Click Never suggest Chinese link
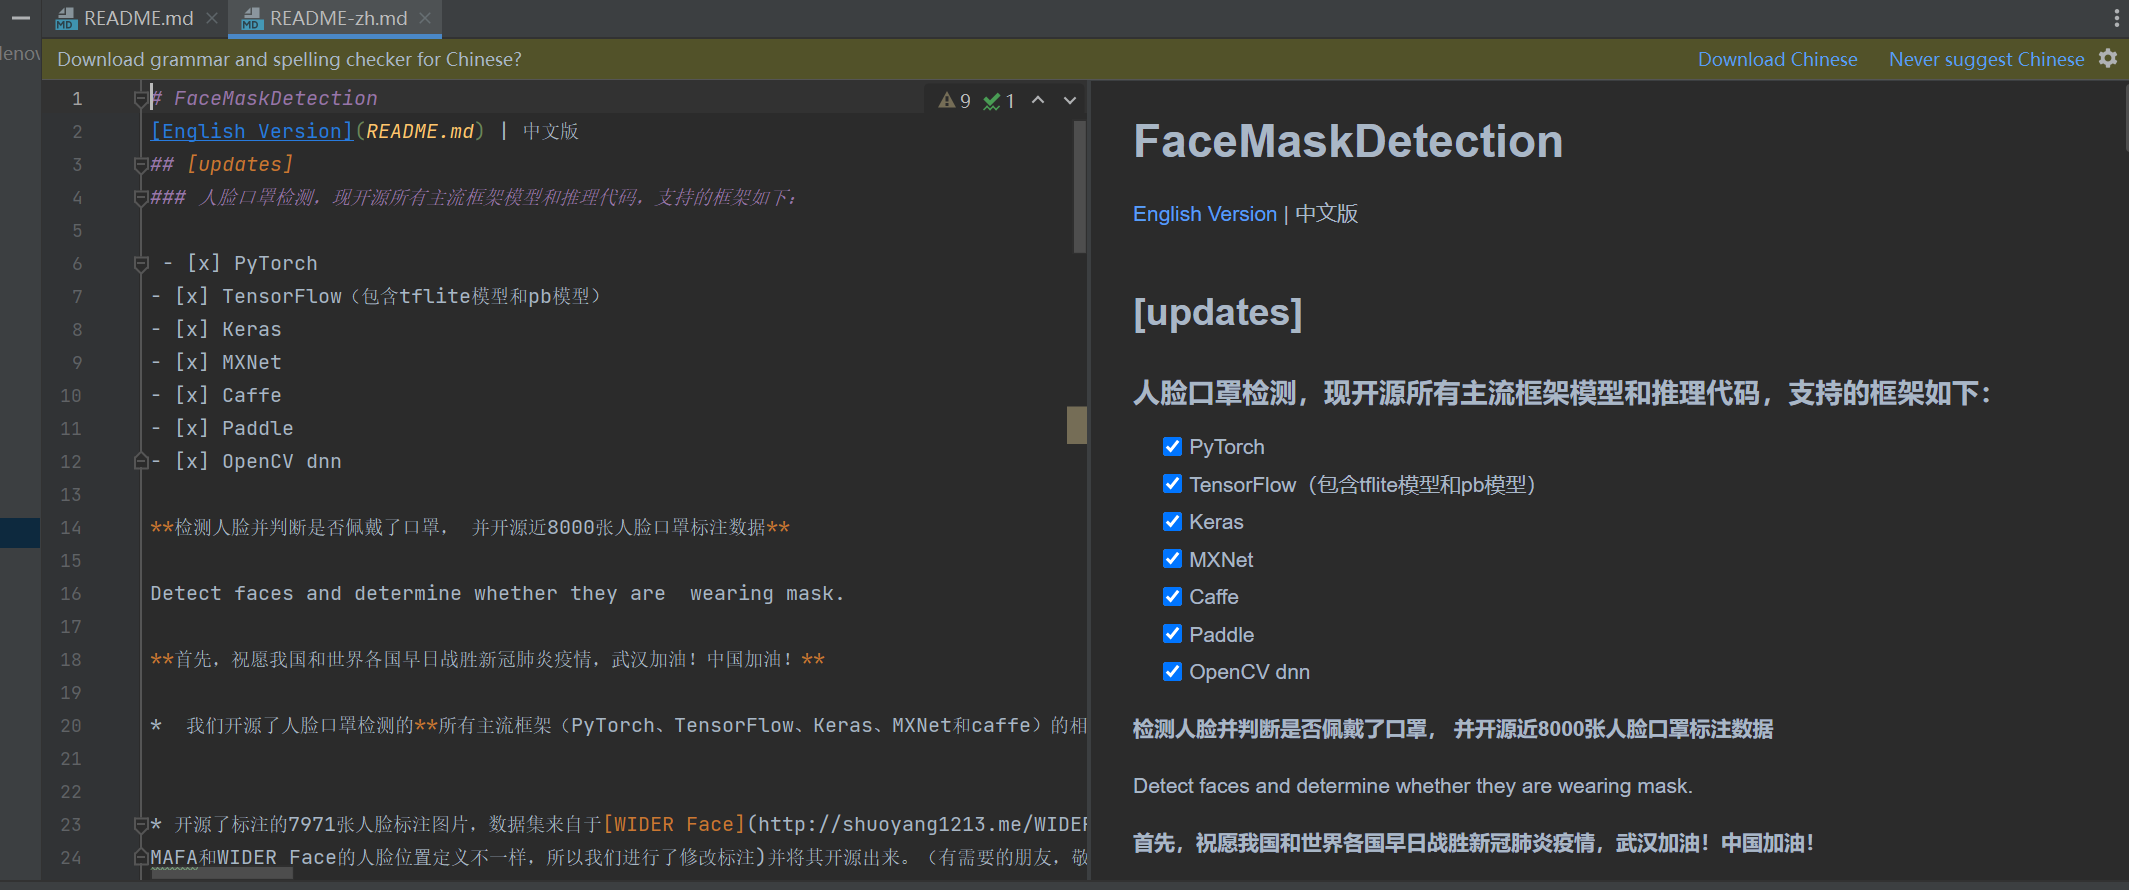This screenshot has height=890, width=2129. [x=1986, y=59]
